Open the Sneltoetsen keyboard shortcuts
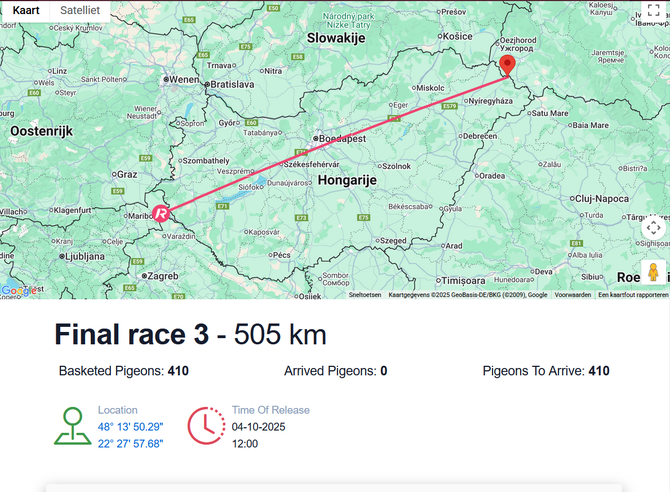Viewport: 670px width, 492px height. coord(365,295)
